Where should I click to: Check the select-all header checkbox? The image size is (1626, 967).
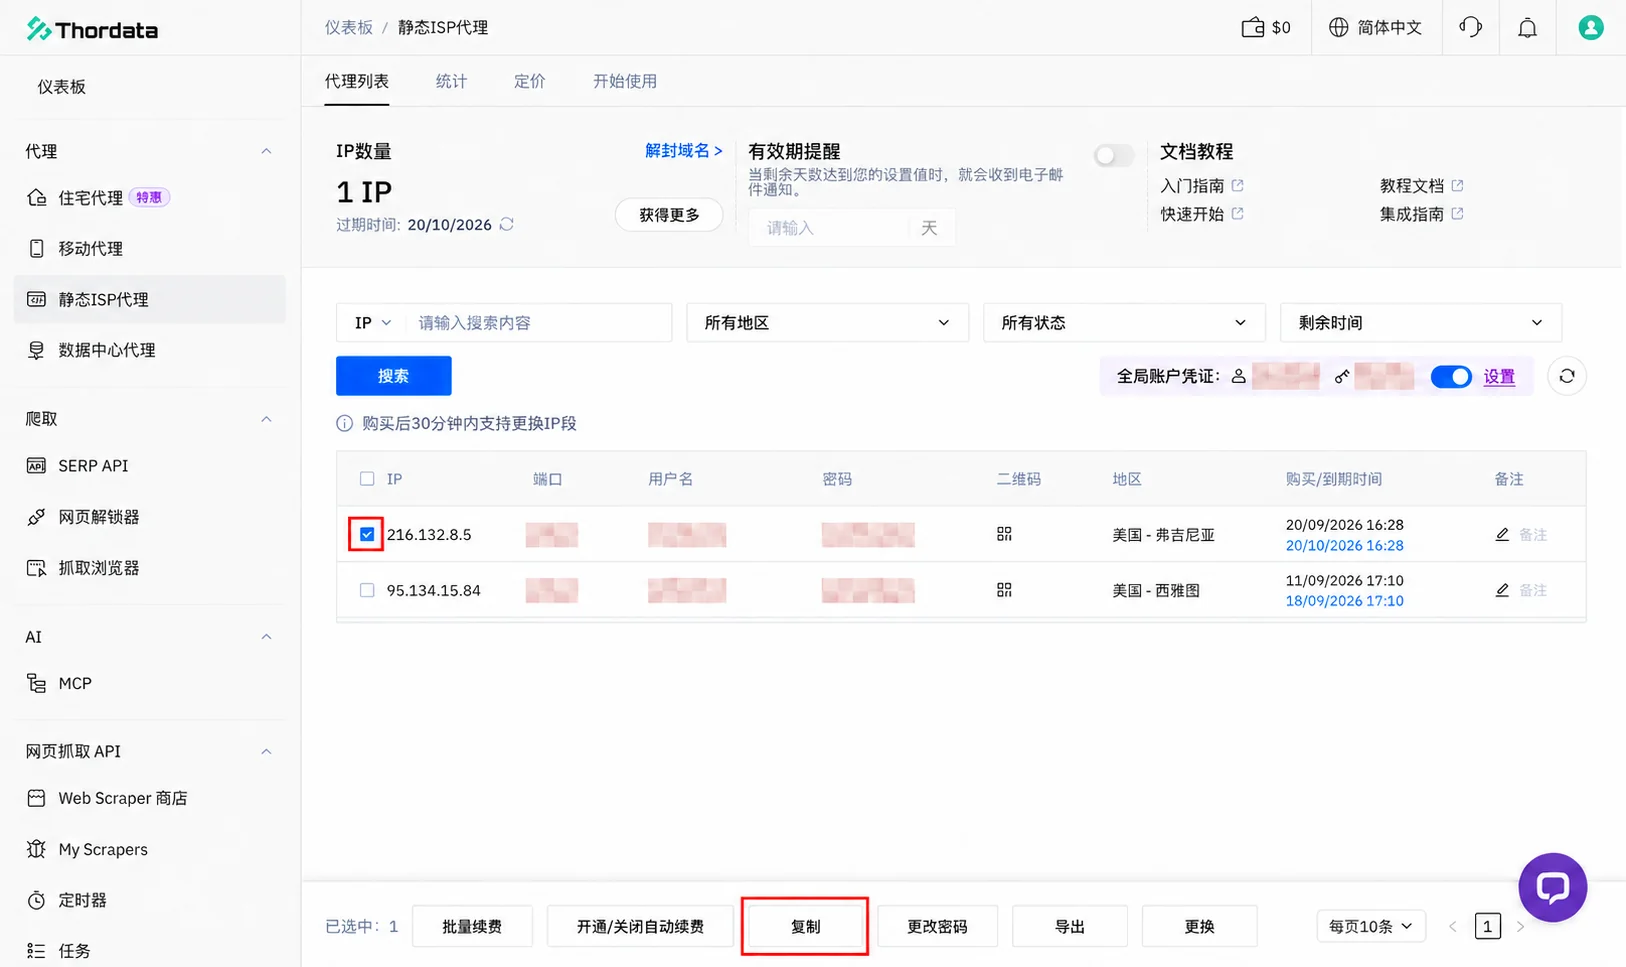pyautogui.click(x=367, y=479)
